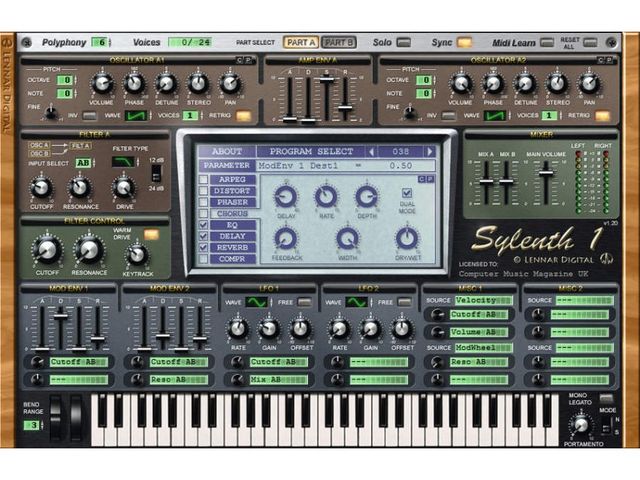Enable the Arpeg effect checkbox
This screenshot has height=480, width=640.
pyautogui.click(x=203, y=180)
